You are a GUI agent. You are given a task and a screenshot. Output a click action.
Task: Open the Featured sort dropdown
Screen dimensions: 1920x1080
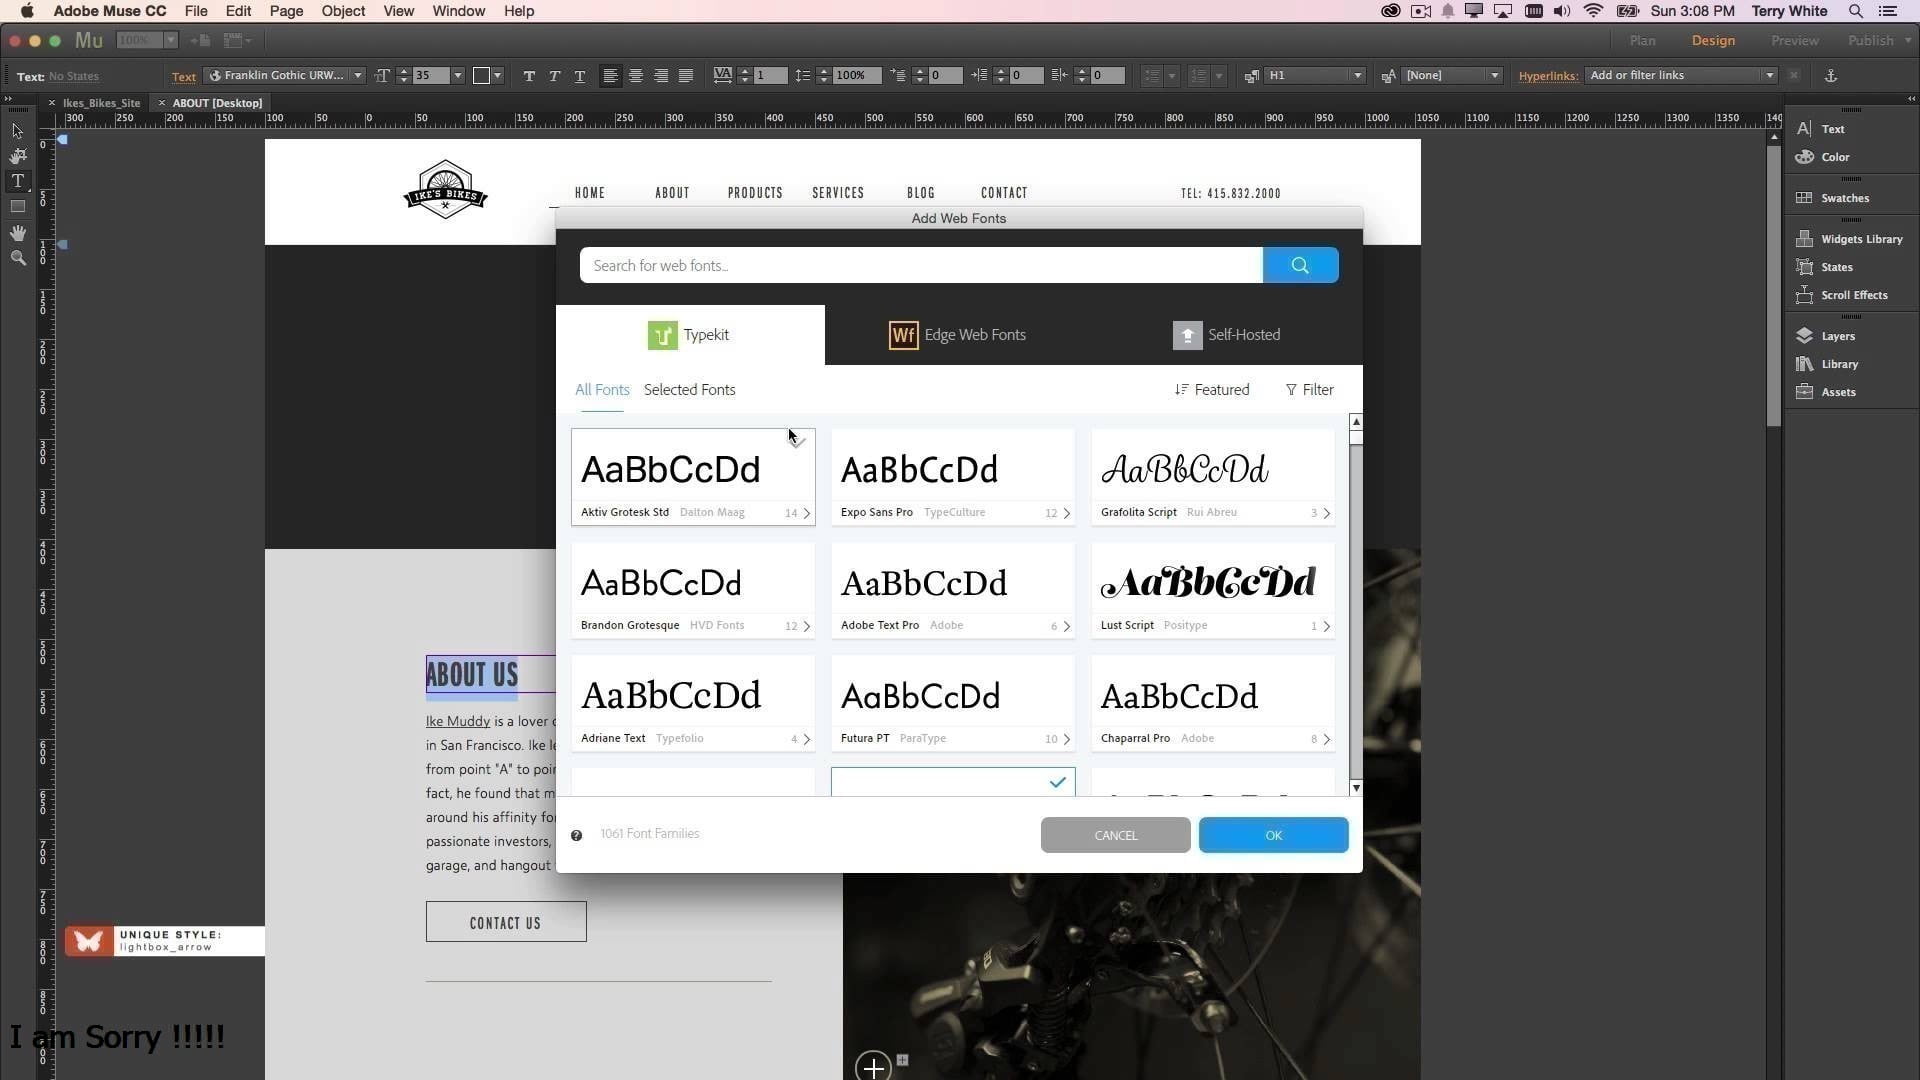pos(1212,390)
